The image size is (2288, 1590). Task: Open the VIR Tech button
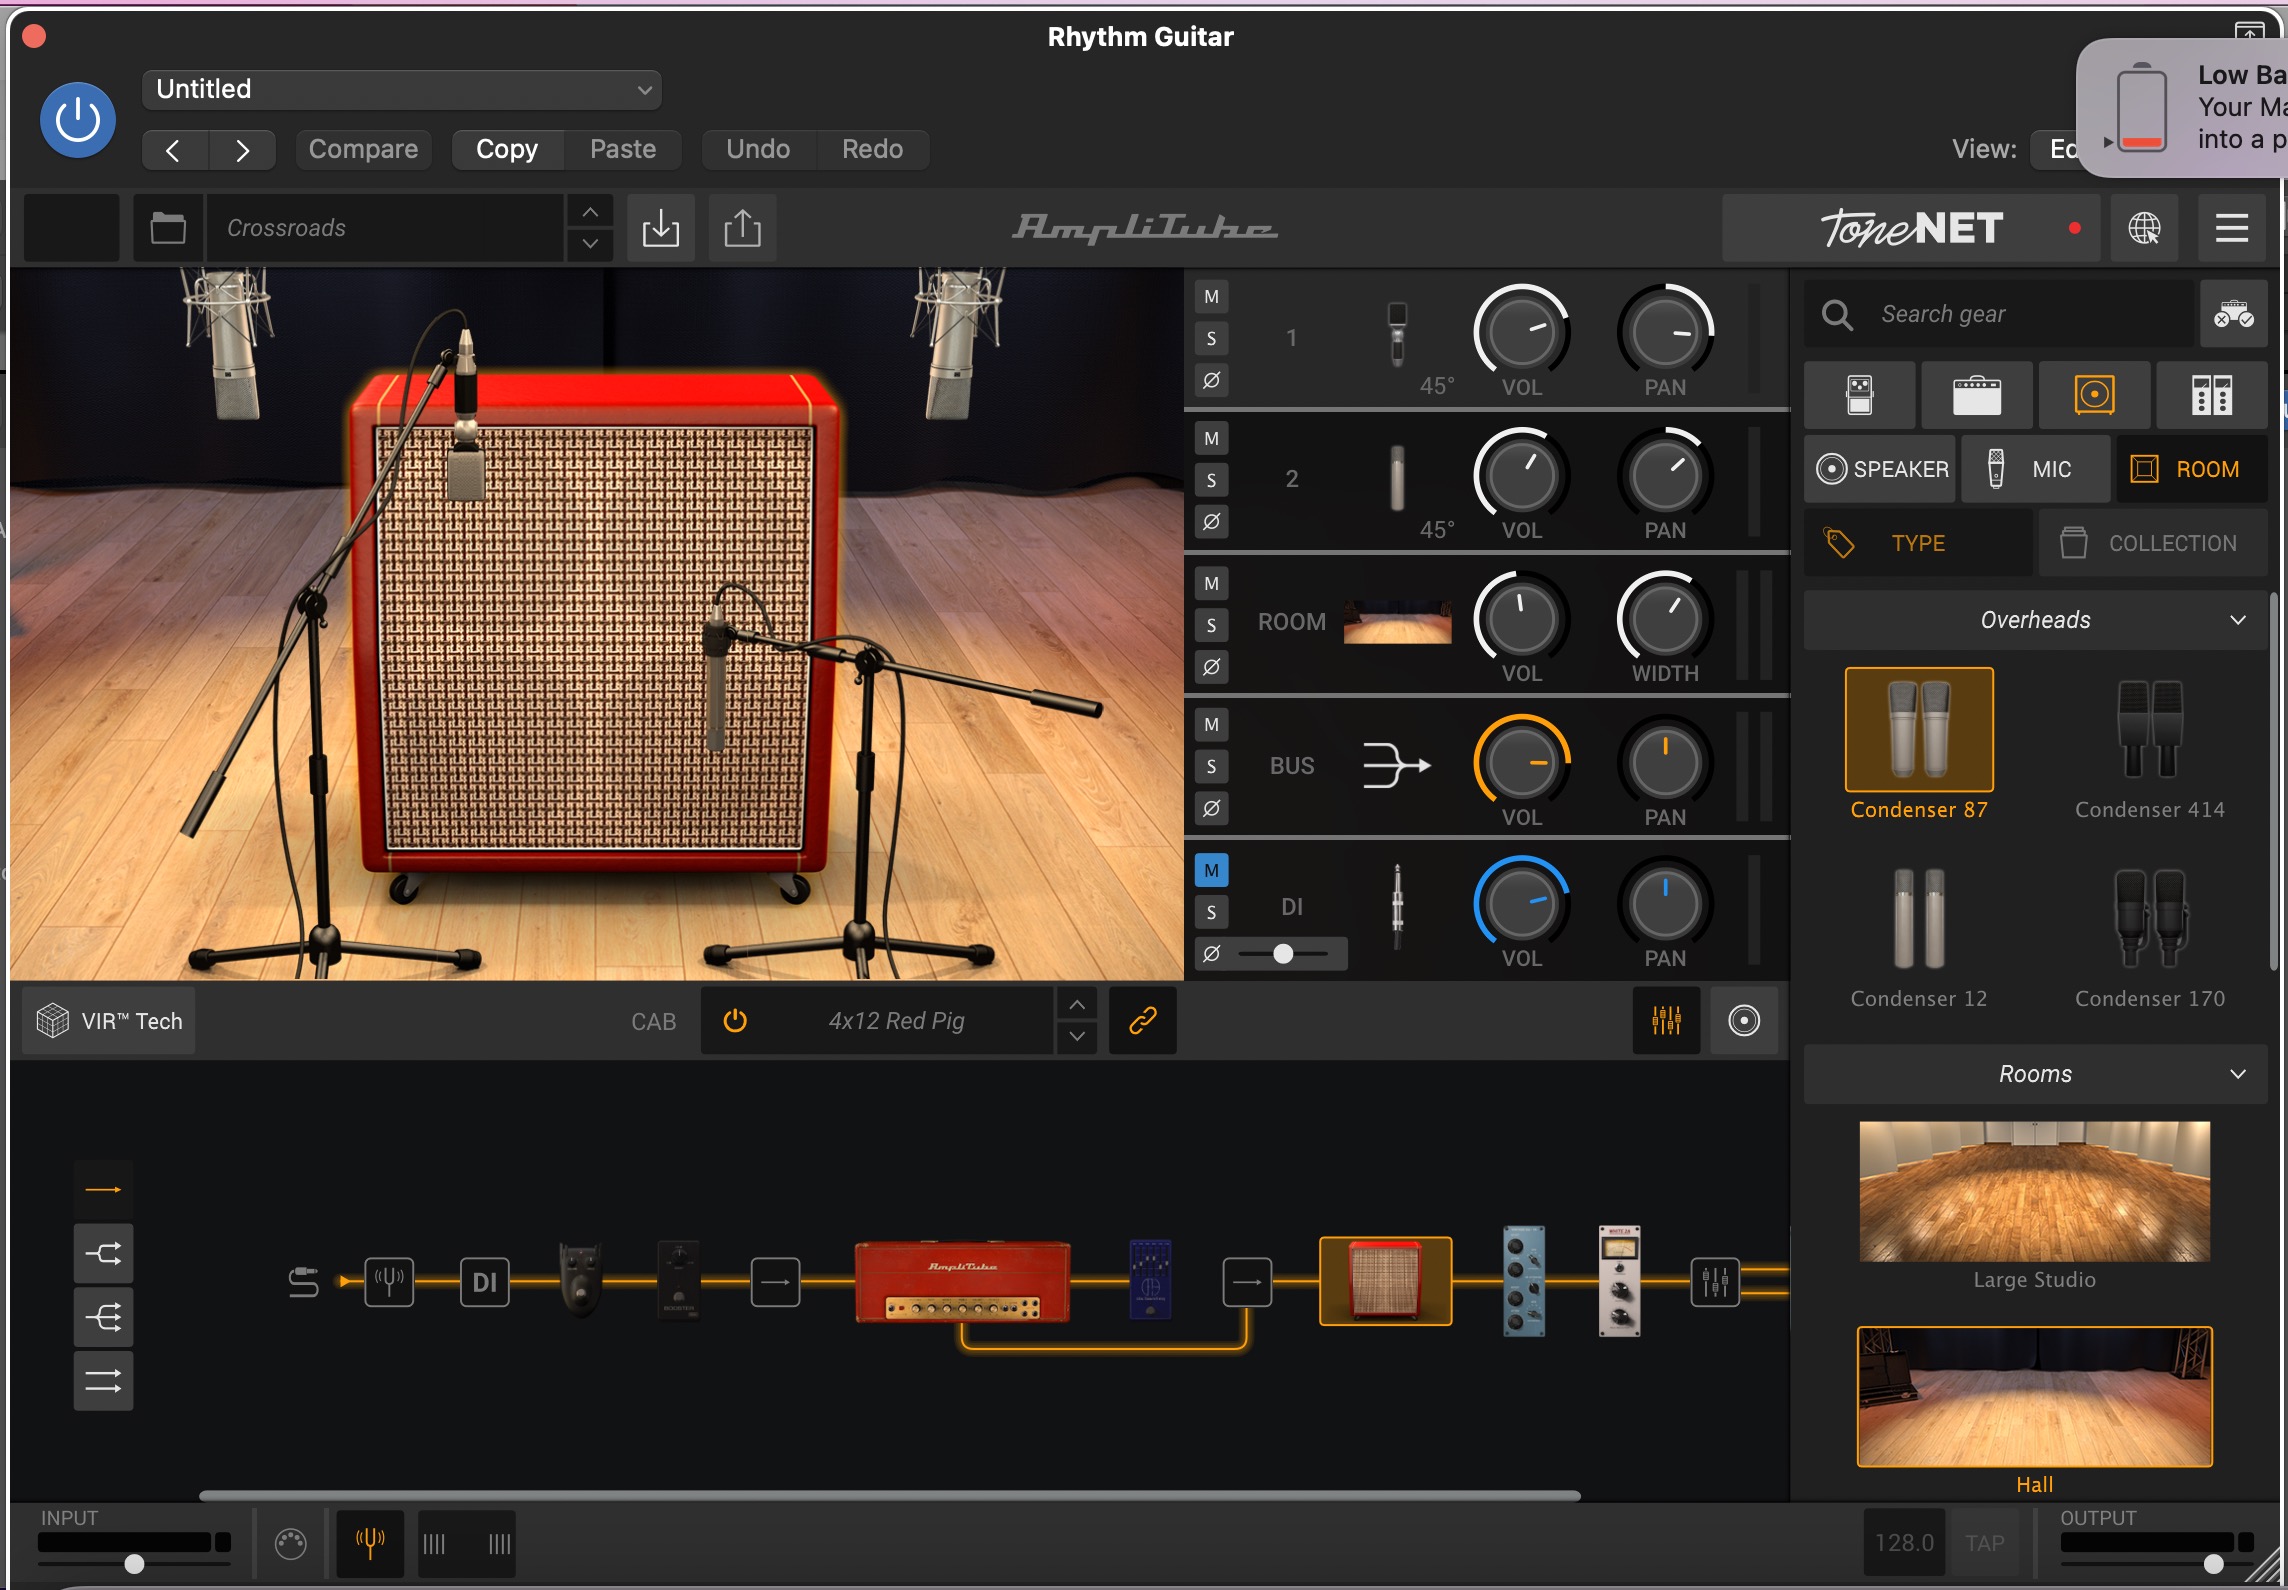[110, 1021]
